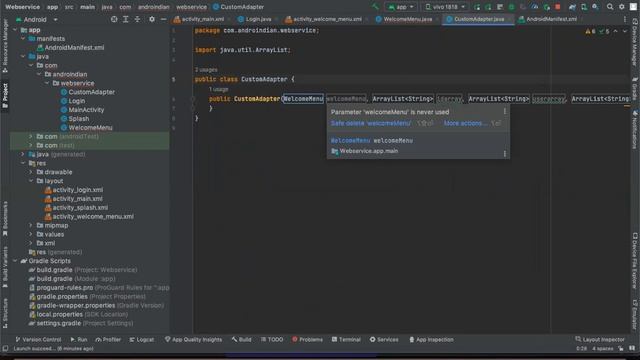This screenshot has width=640, height=360.
Task: Hide the Project panel with minus icon
Action: [x=163, y=19]
